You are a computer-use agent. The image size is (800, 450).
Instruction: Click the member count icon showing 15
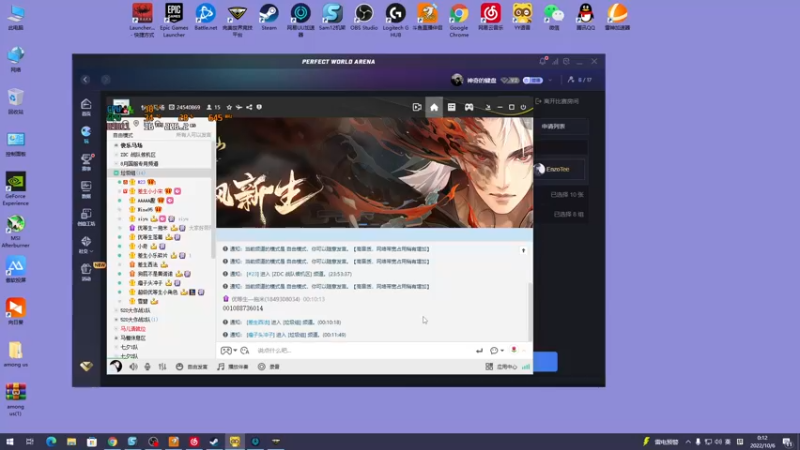coord(213,107)
